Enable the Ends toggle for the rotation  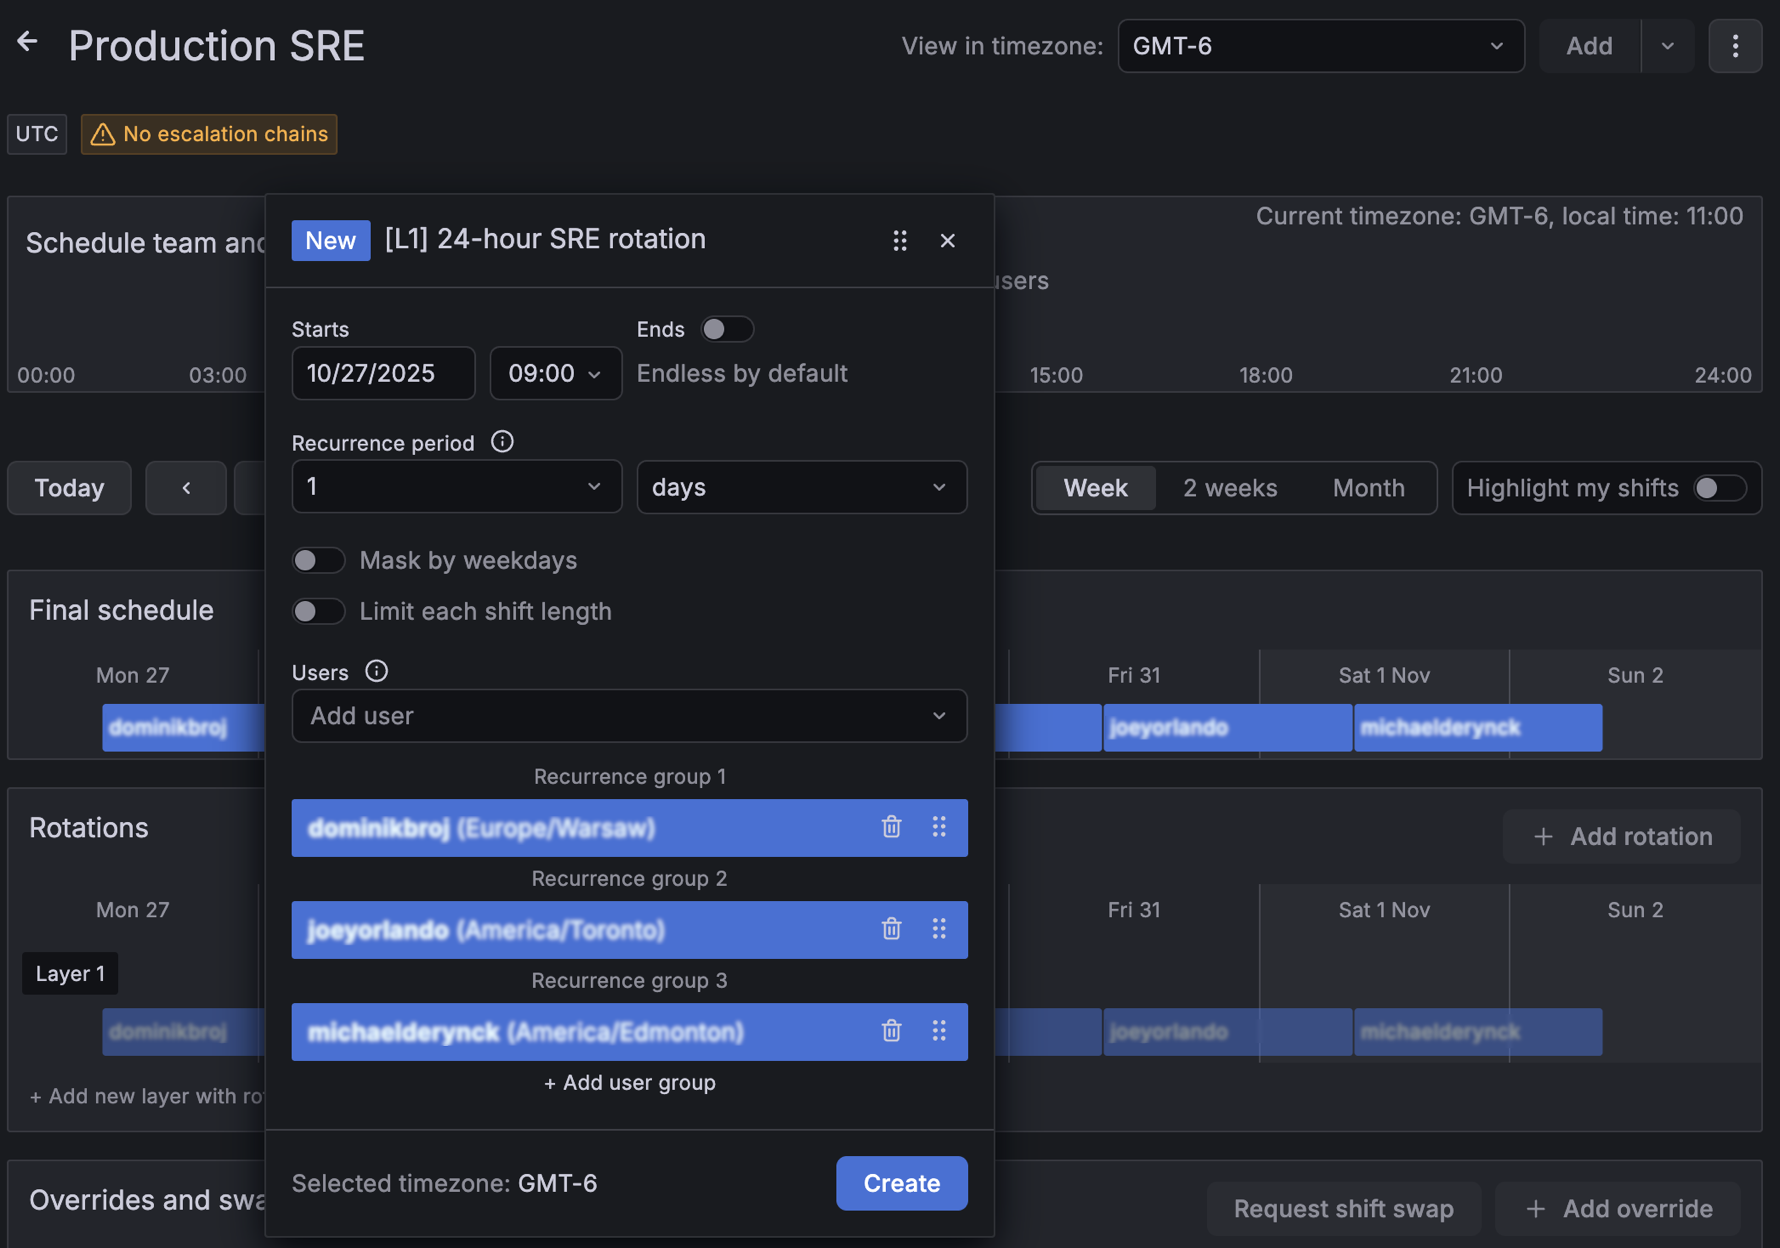pyautogui.click(x=727, y=328)
